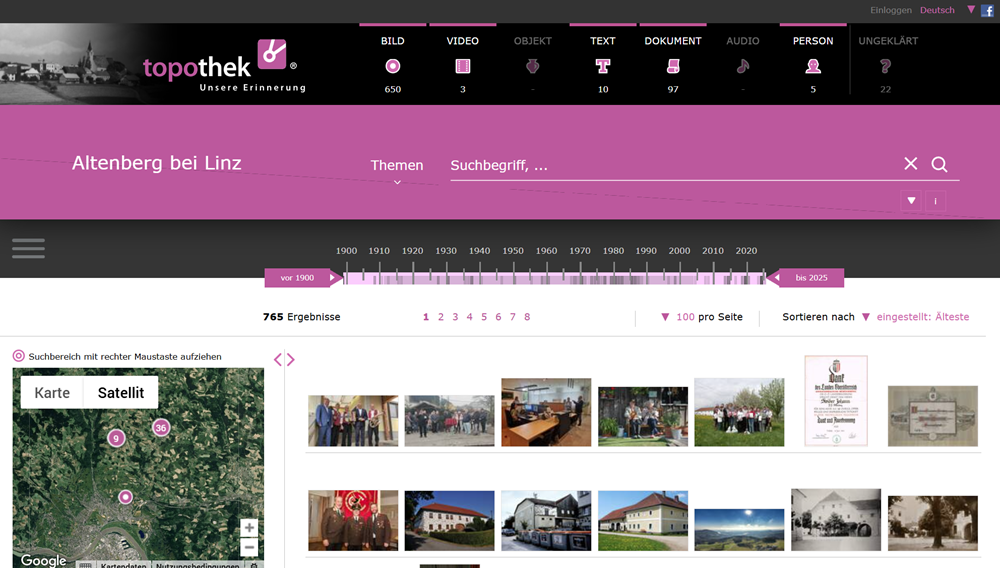
Task: Clear the search field with X
Action: [x=910, y=164]
